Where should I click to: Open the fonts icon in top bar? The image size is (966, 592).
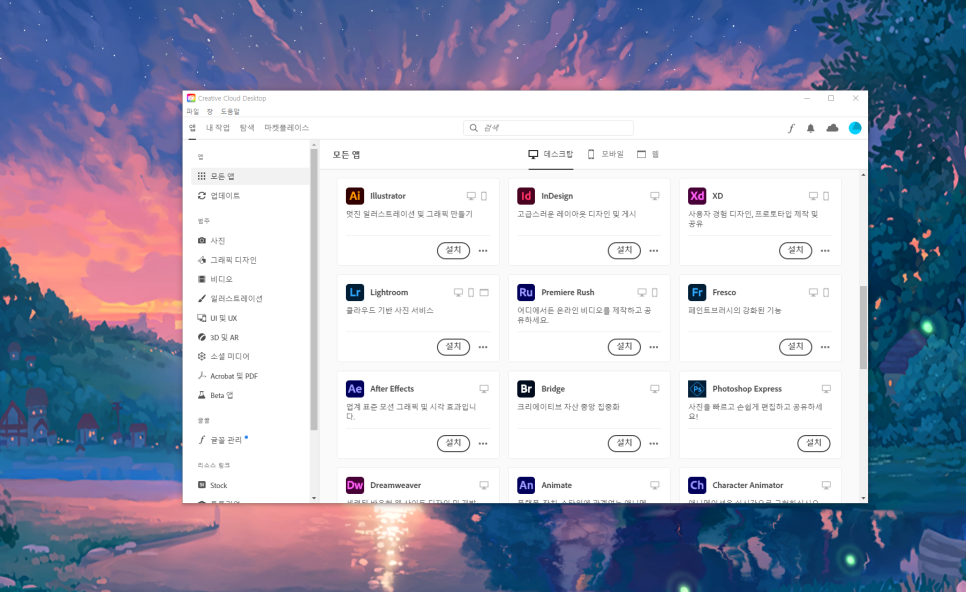[x=791, y=128]
